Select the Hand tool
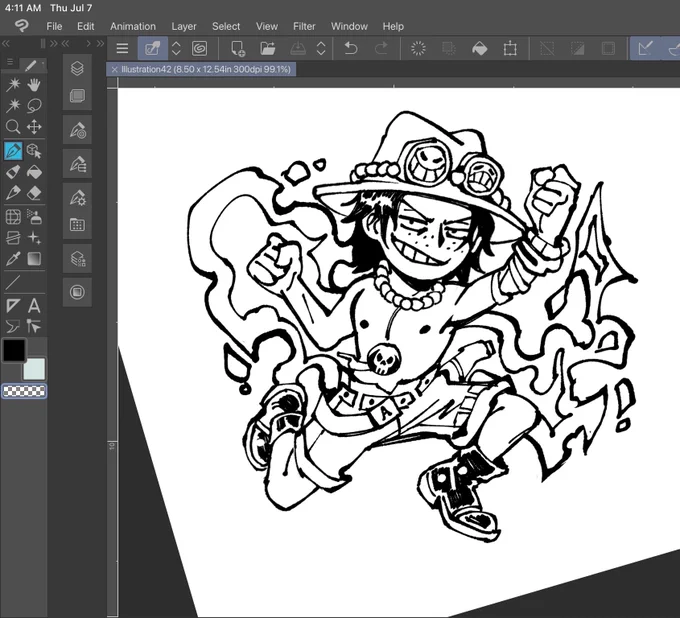This screenshot has width=680, height=618. pos(34,85)
